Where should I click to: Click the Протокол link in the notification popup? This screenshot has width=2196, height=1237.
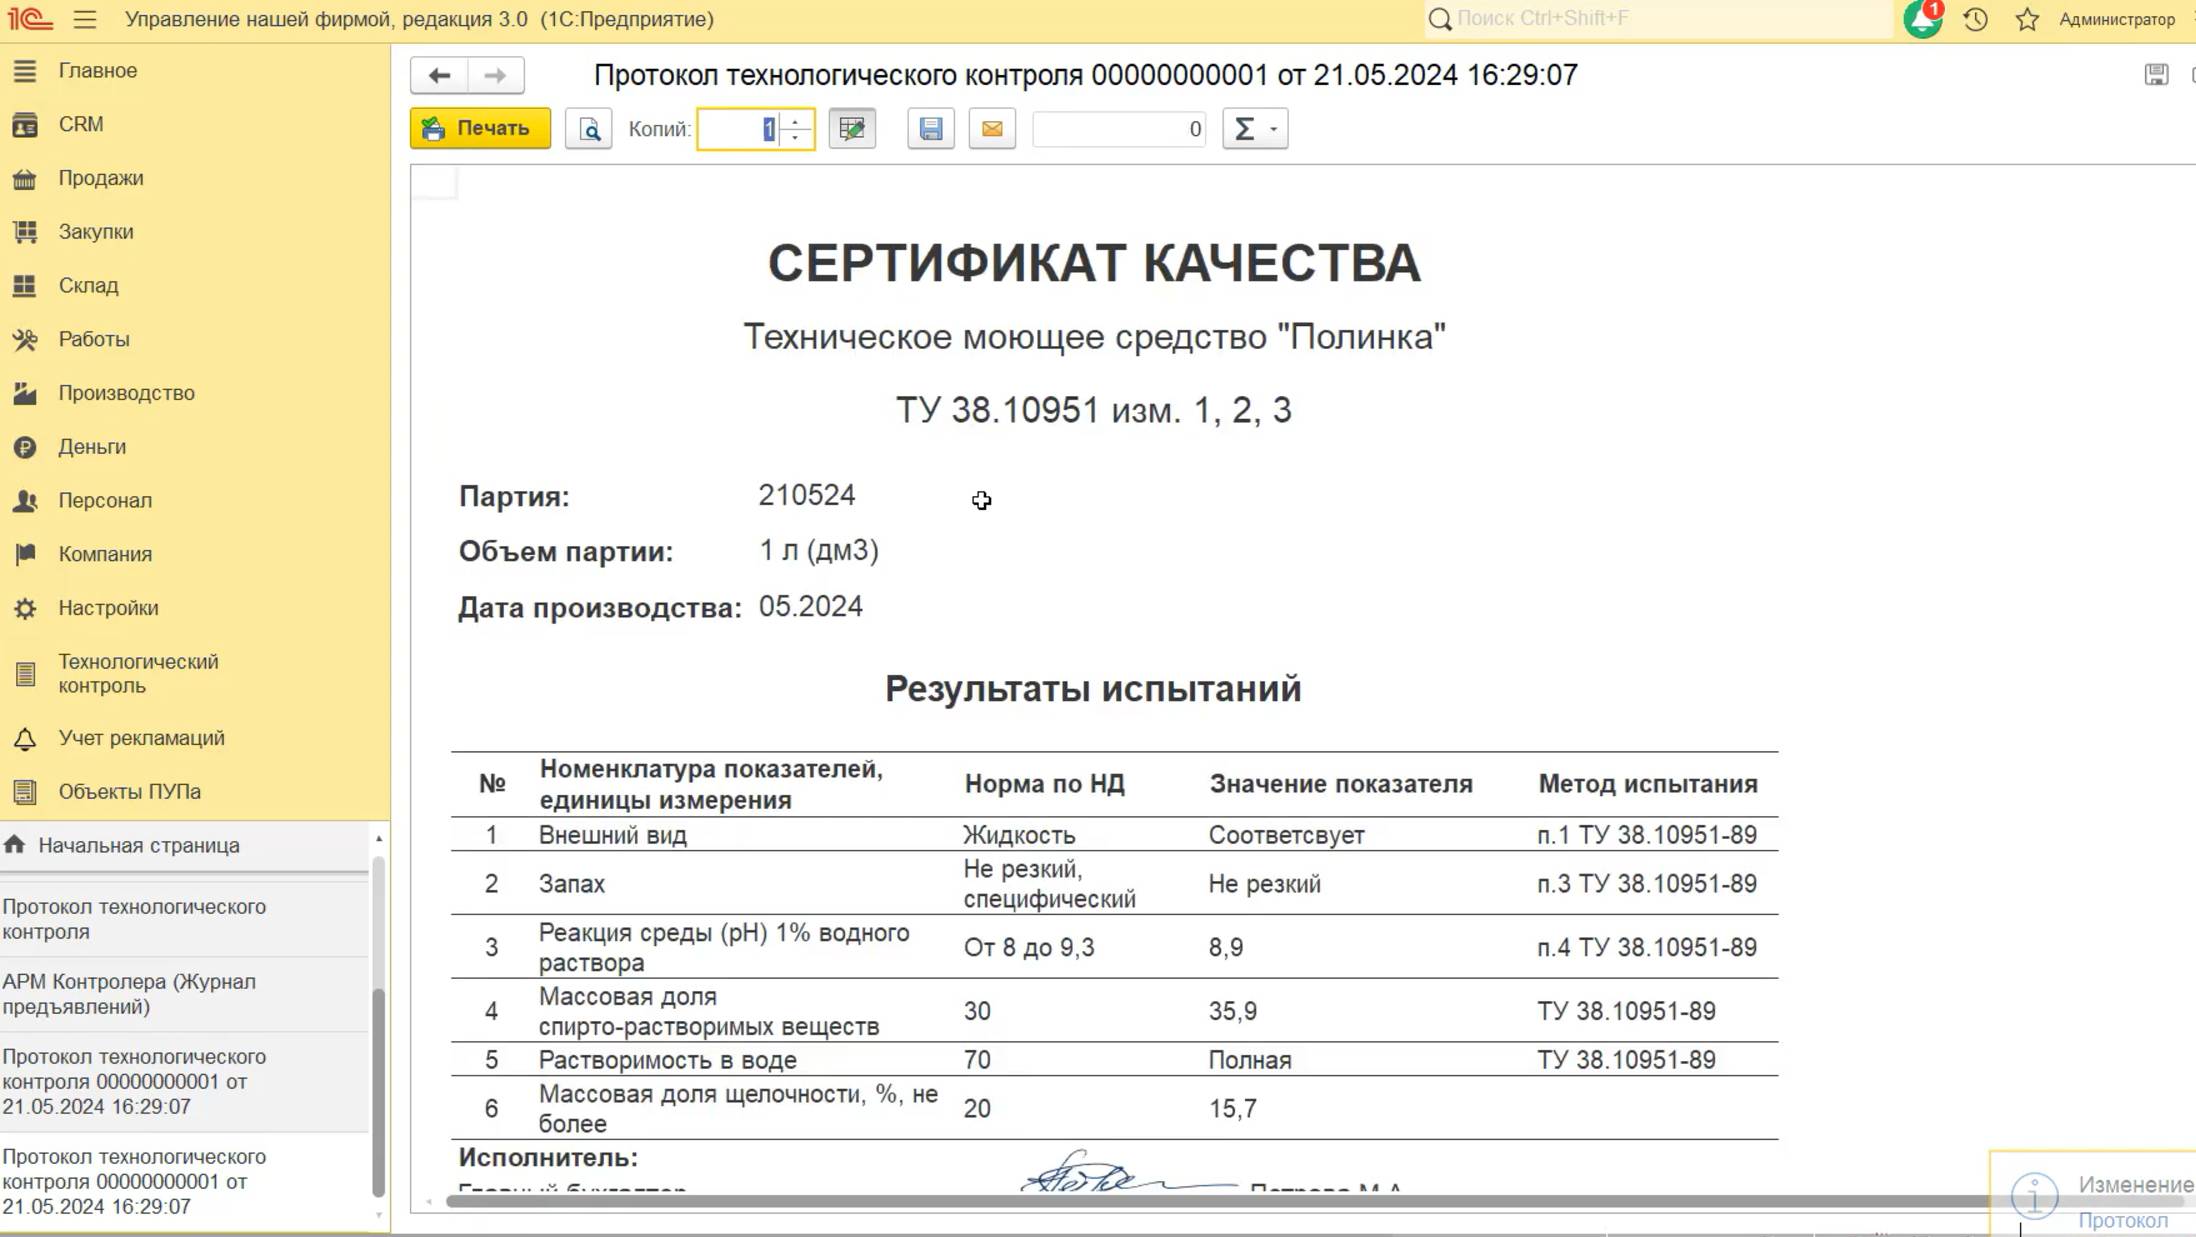2122,1220
